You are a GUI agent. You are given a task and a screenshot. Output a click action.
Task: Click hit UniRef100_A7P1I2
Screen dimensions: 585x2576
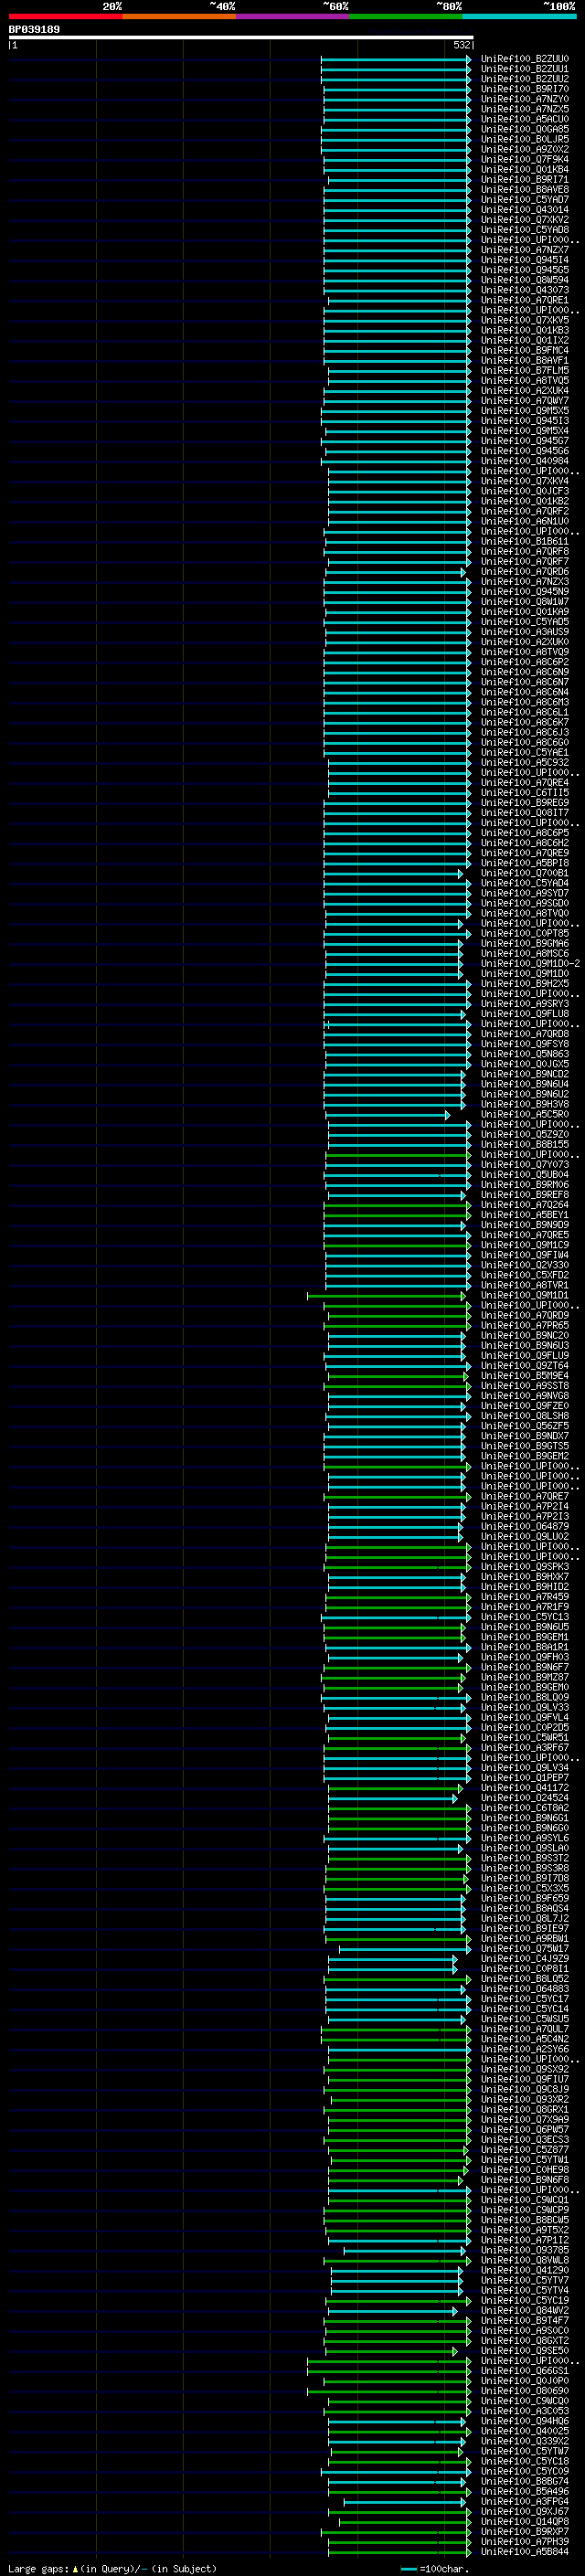pyautogui.click(x=525, y=2240)
